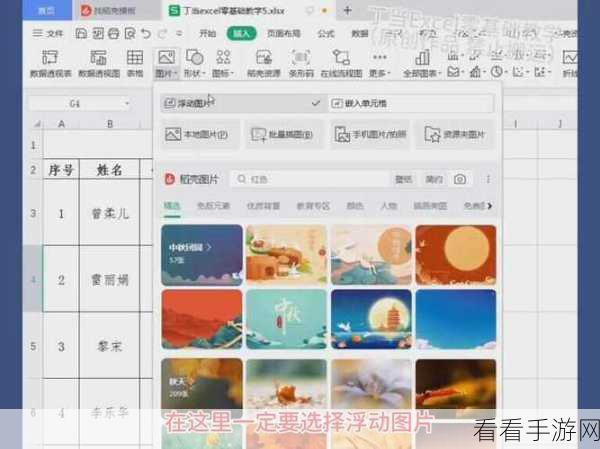Insert a line sparkline (折线)
The height and width of the screenshot is (449, 600).
(x=569, y=64)
